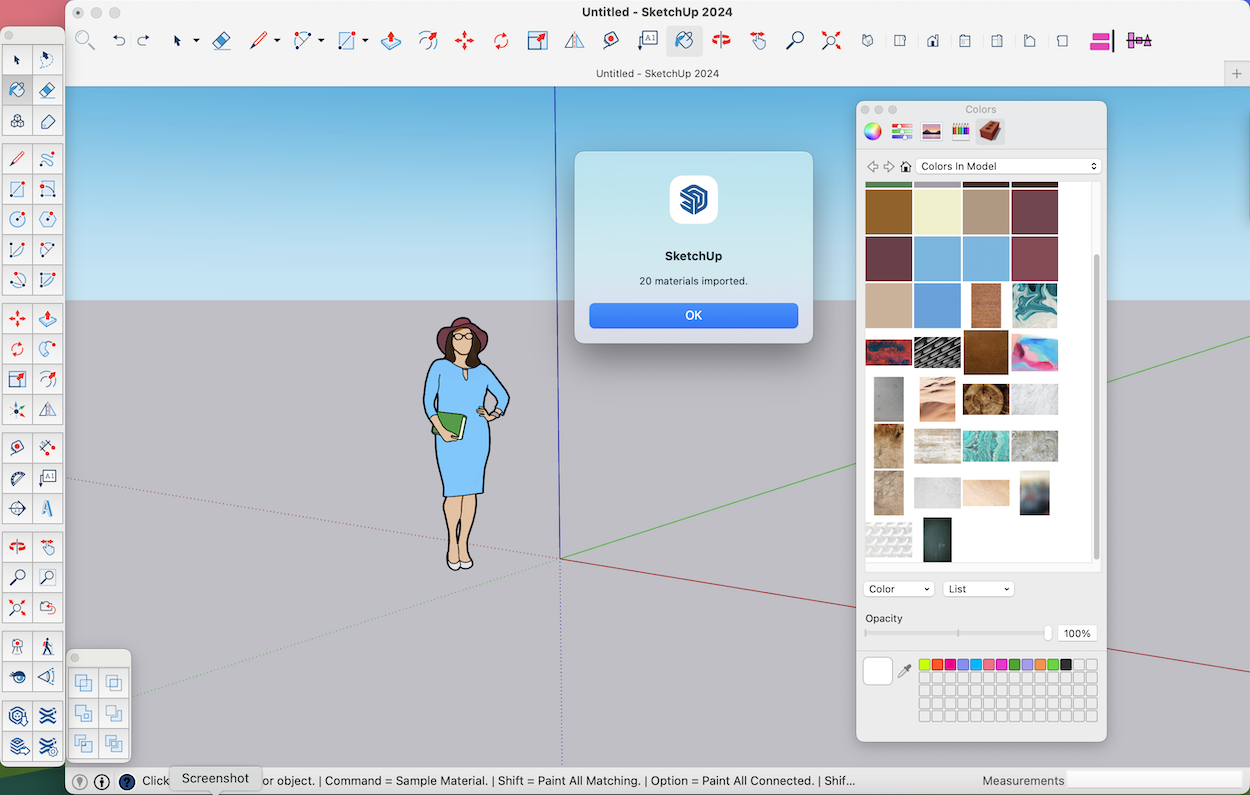The image size is (1250, 795).
Task: Pick the Walk tool in left palette
Action: (47, 646)
